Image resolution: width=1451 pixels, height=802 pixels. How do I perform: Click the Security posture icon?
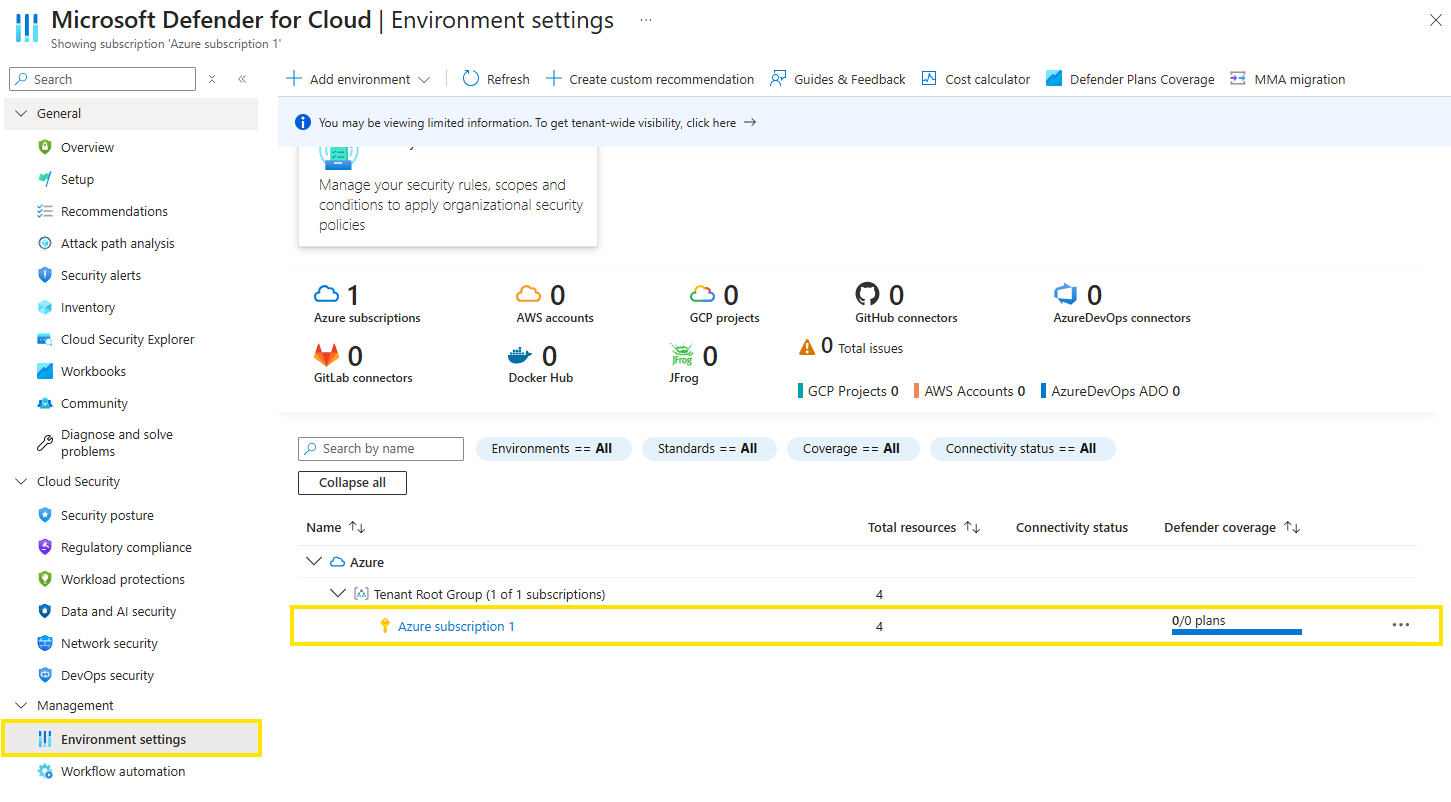coord(44,515)
